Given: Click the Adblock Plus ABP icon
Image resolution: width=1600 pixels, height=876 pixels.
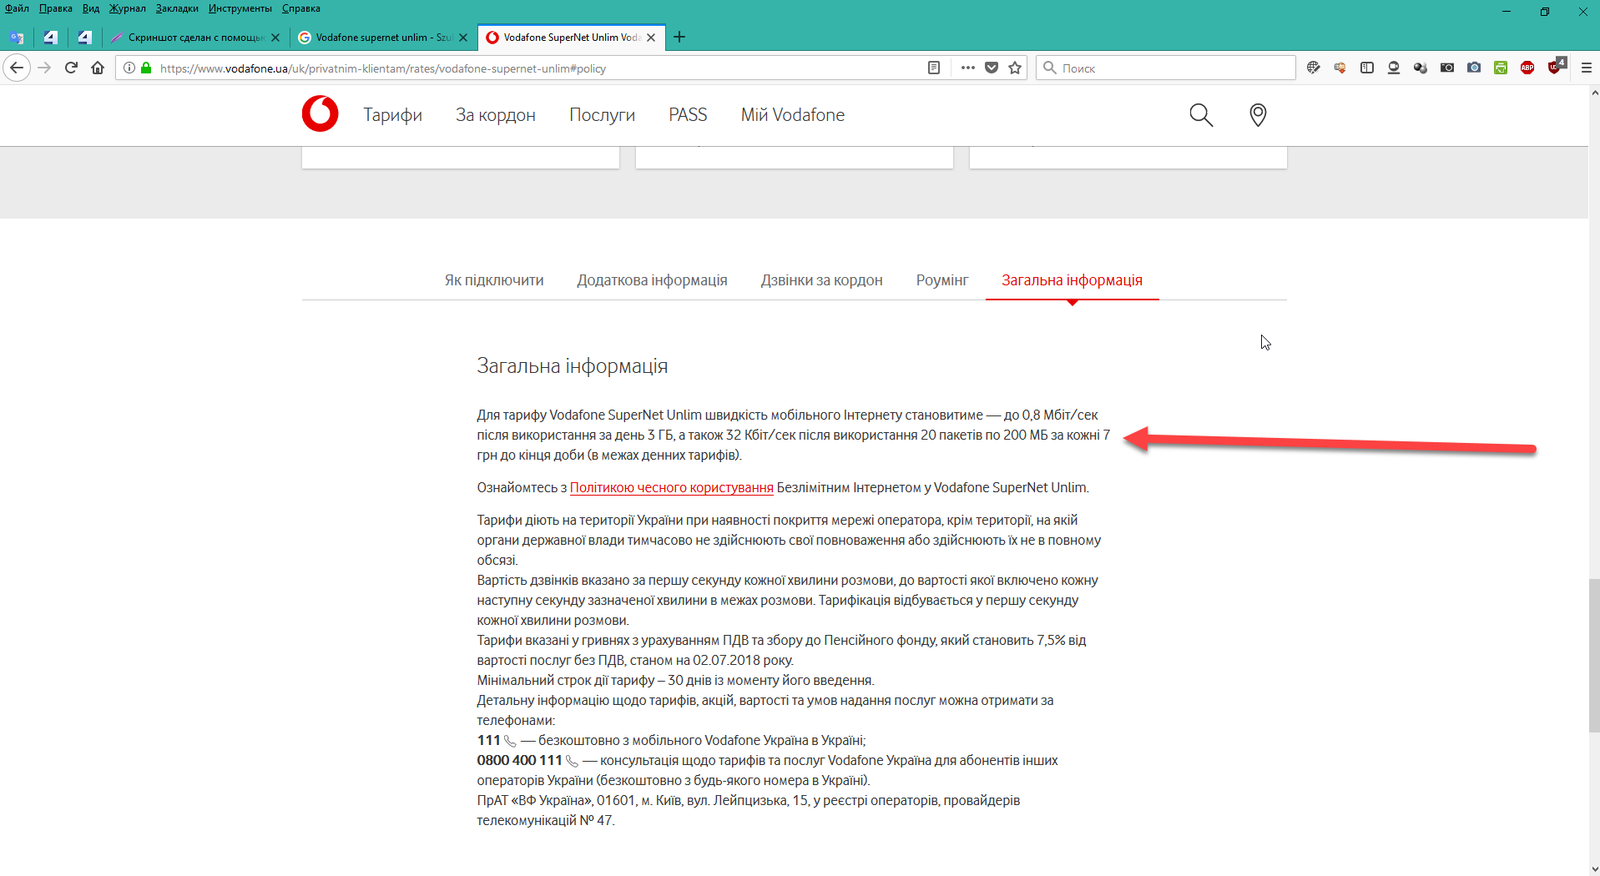Looking at the screenshot, I should point(1527,68).
